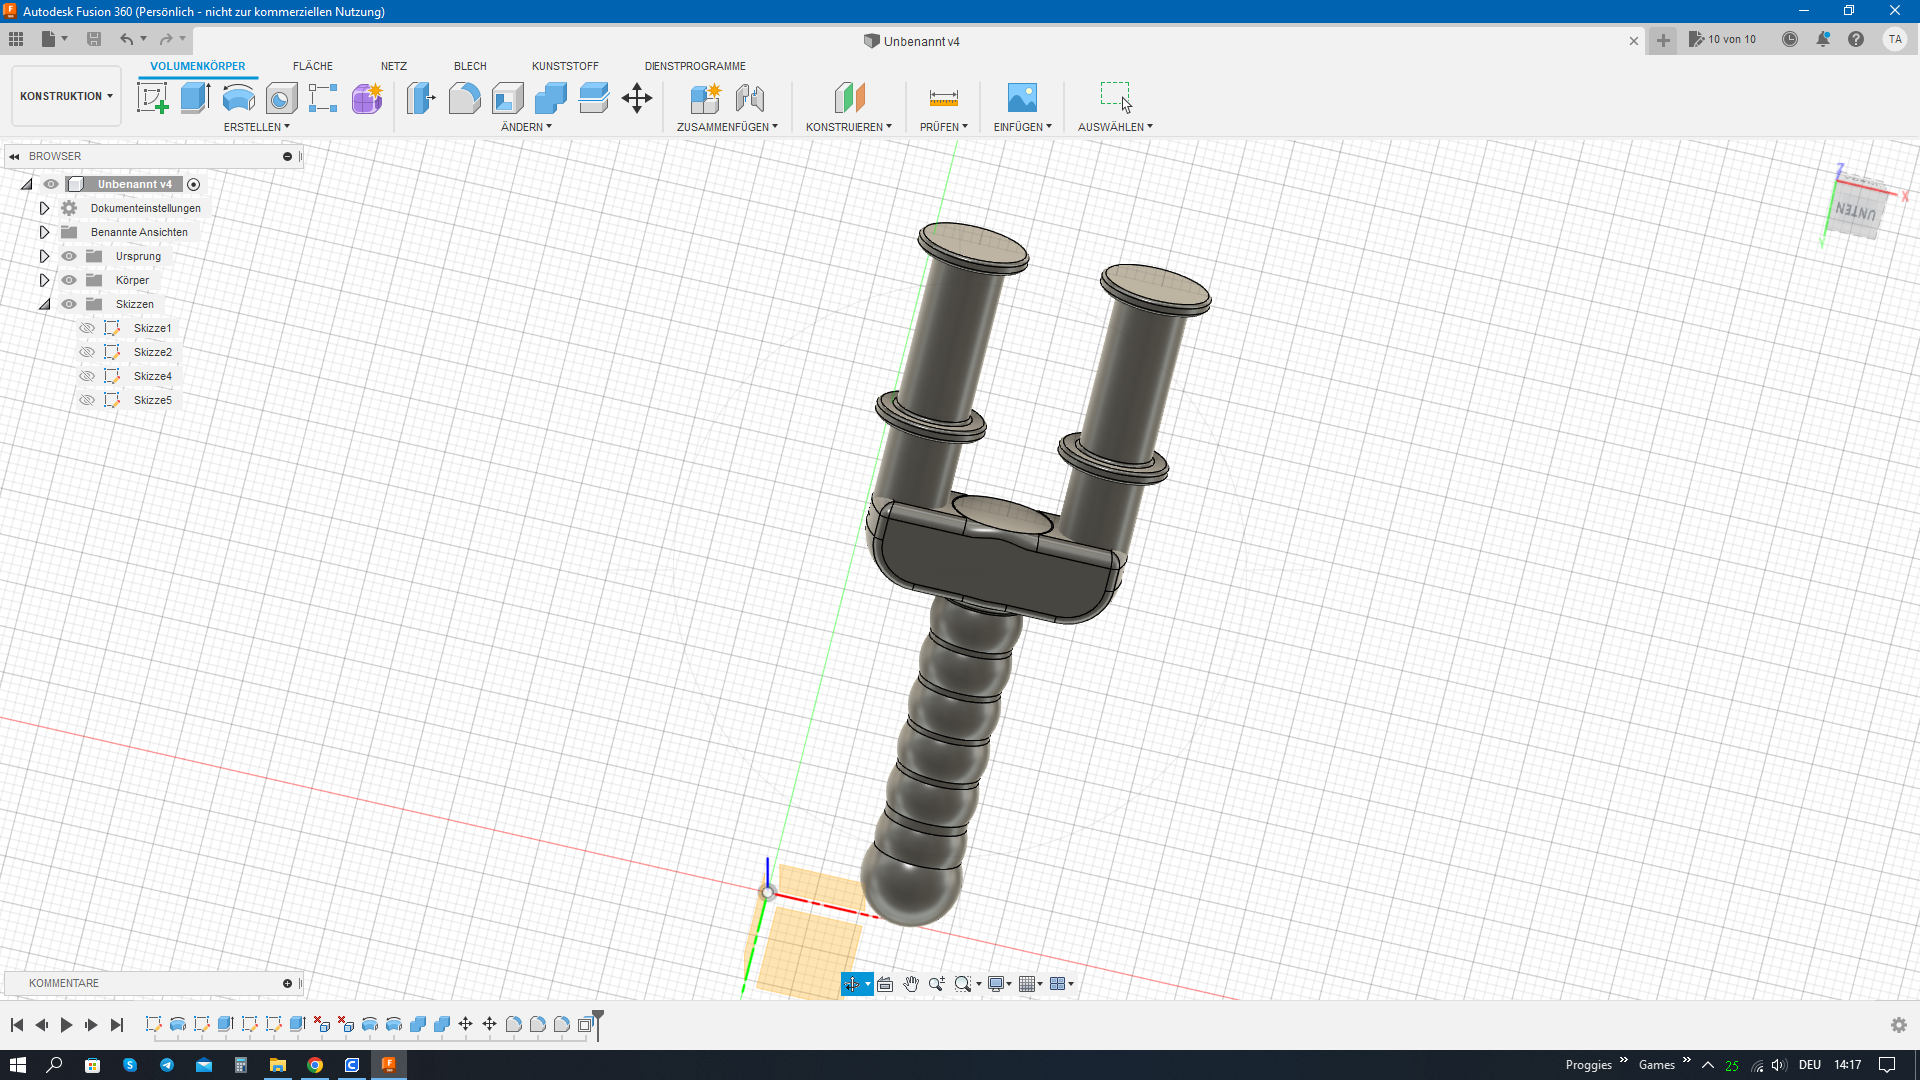The height and width of the screenshot is (1080, 1920).
Task: Click the ViewCube UNTEN face
Action: (x=1856, y=211)
